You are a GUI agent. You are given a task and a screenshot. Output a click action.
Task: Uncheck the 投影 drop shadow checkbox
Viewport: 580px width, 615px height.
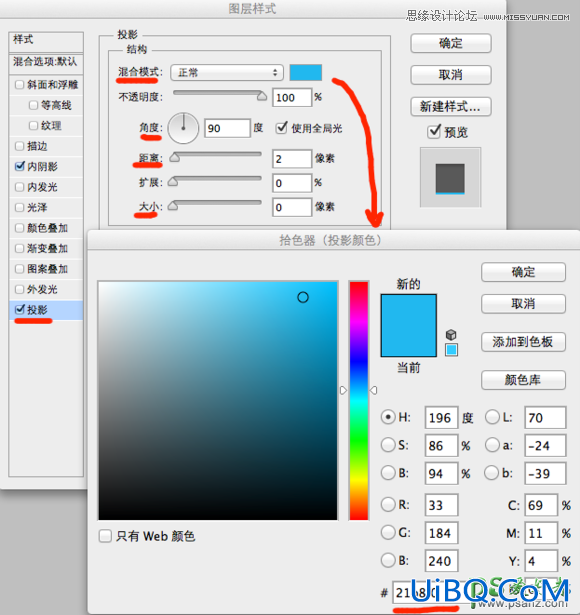pos(19,309)
